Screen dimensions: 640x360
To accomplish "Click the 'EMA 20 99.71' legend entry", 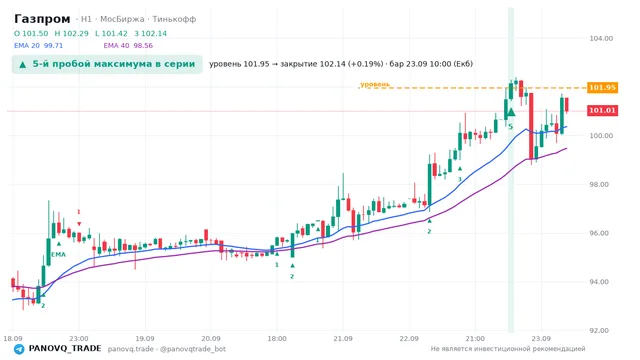I will pyautogui.click(x=38, y=45).
